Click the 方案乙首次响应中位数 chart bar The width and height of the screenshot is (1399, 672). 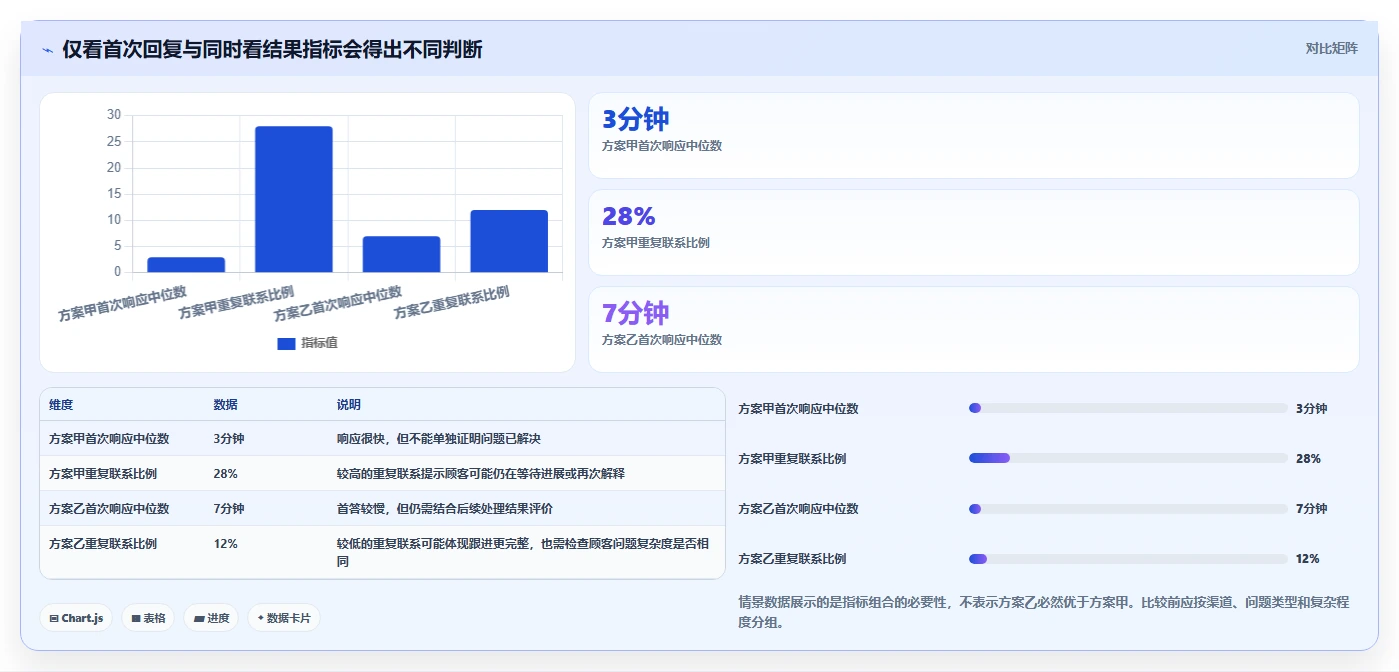point(402,254)
